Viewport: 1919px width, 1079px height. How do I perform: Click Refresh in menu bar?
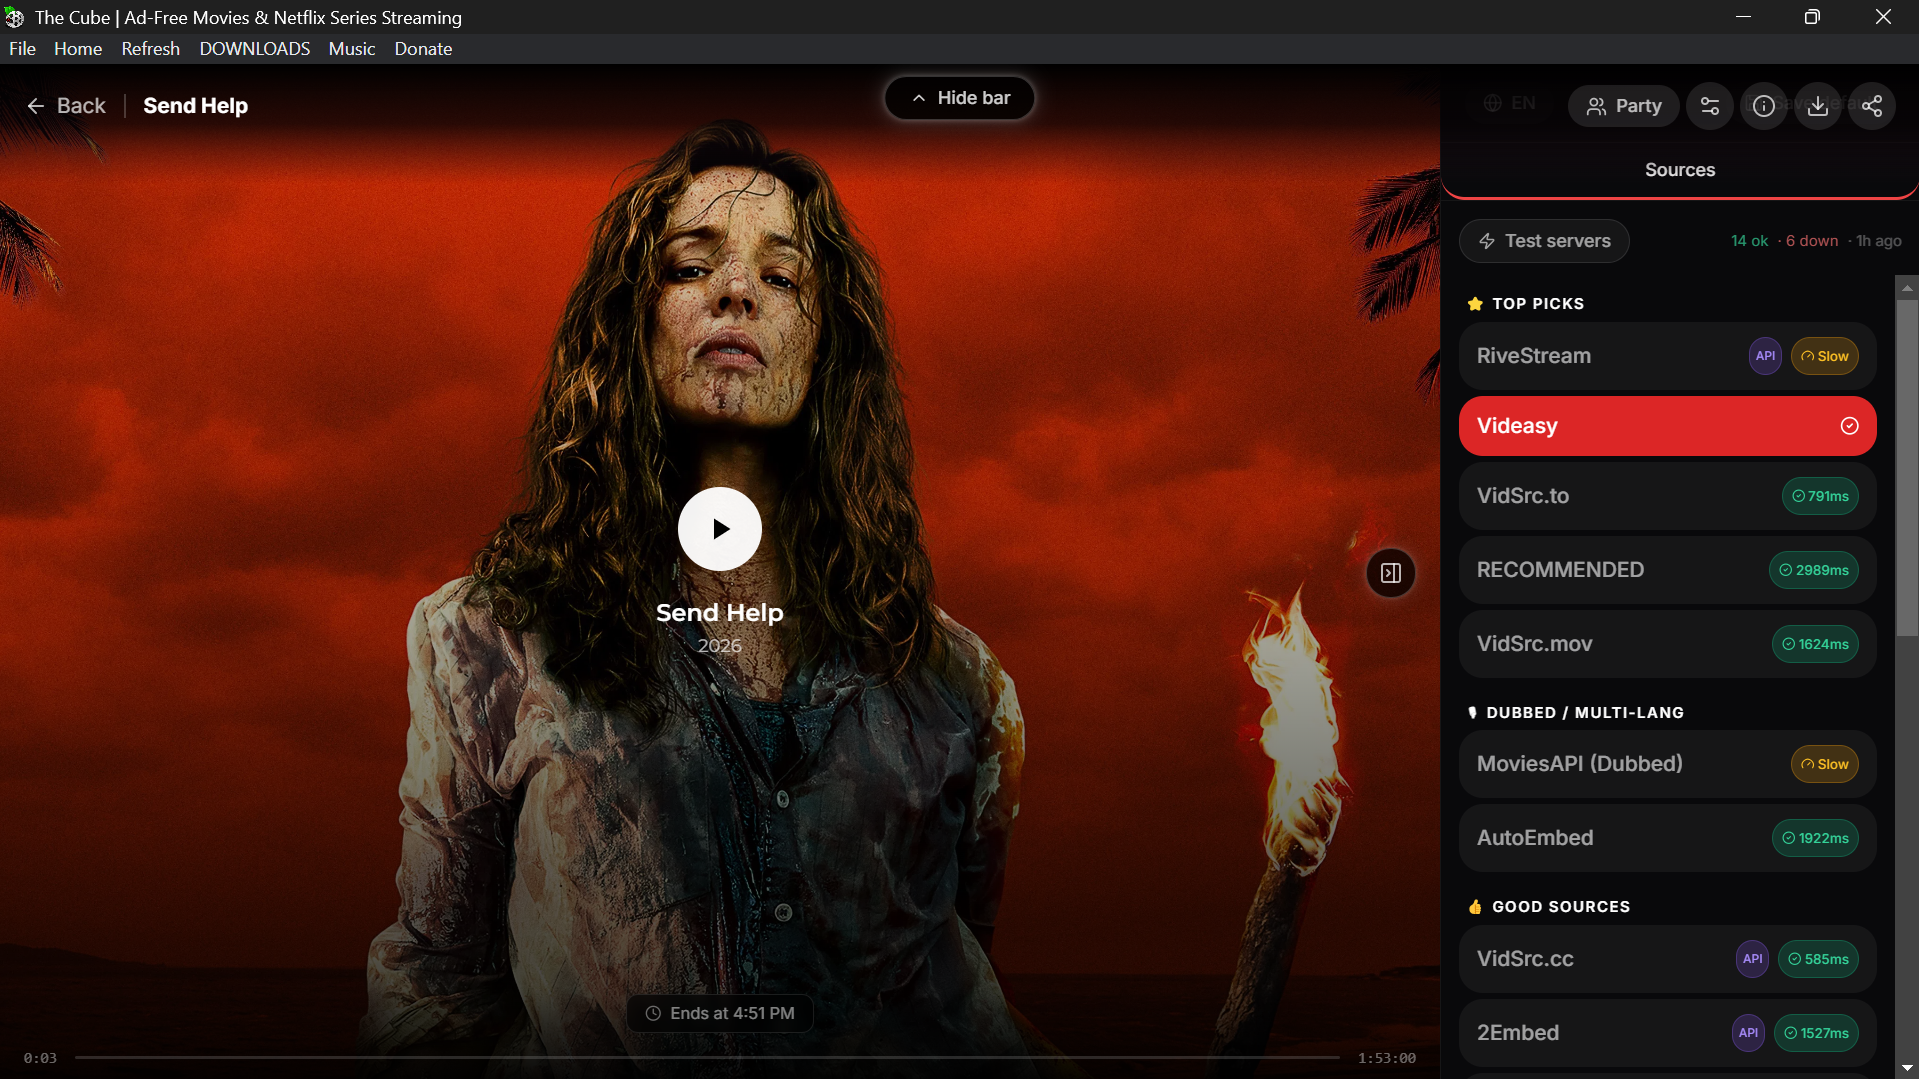pos(151,49)
